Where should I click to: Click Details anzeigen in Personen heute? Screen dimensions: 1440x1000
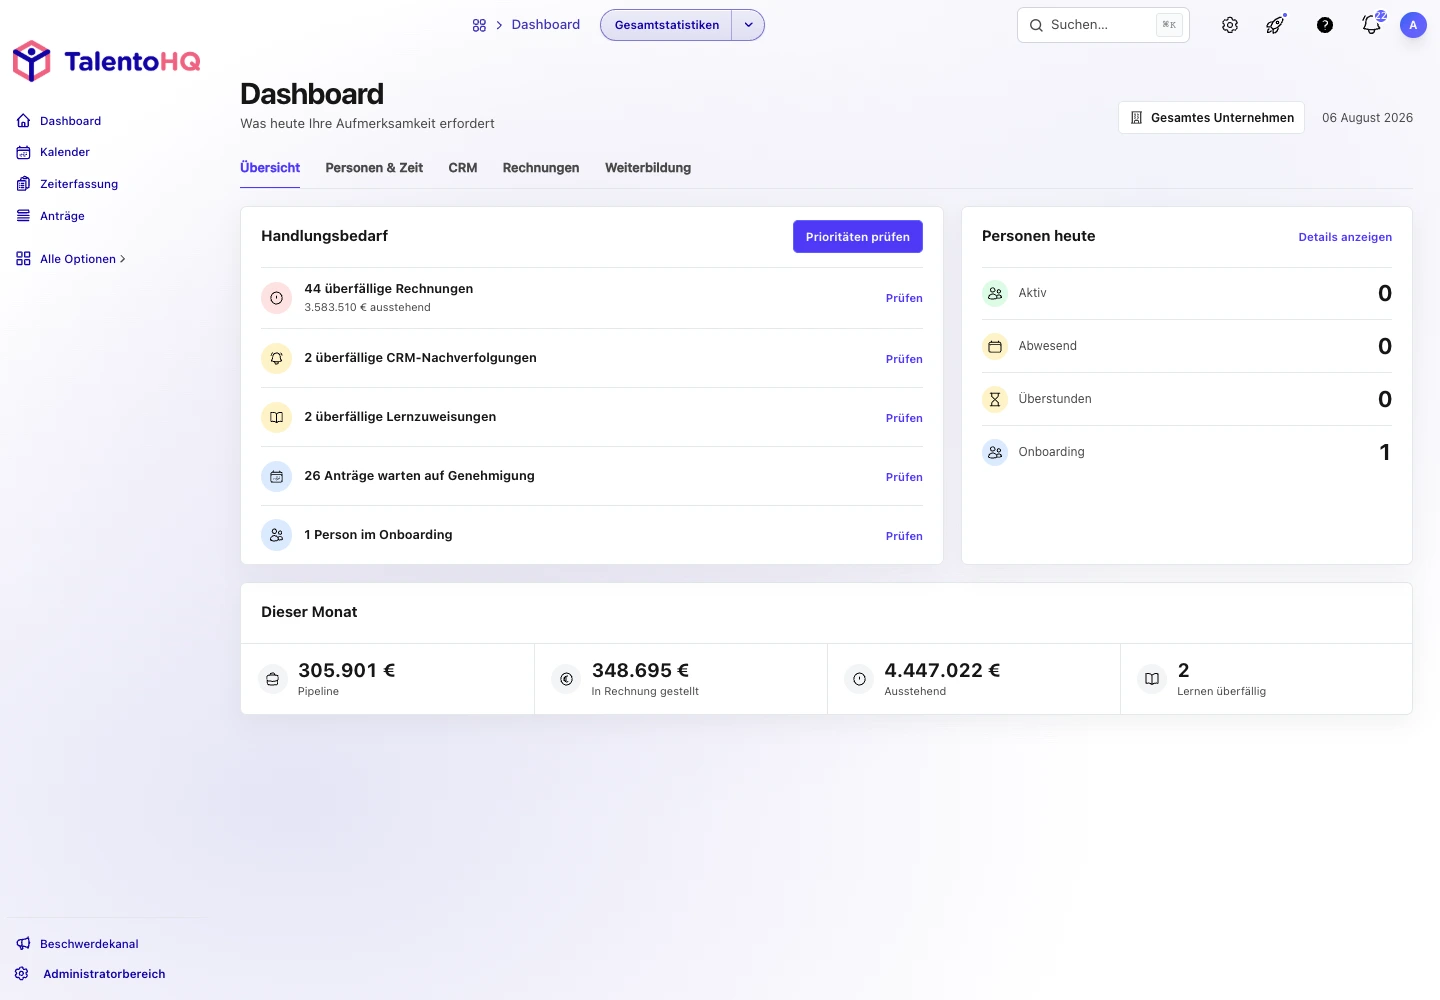pos(1345,237)
